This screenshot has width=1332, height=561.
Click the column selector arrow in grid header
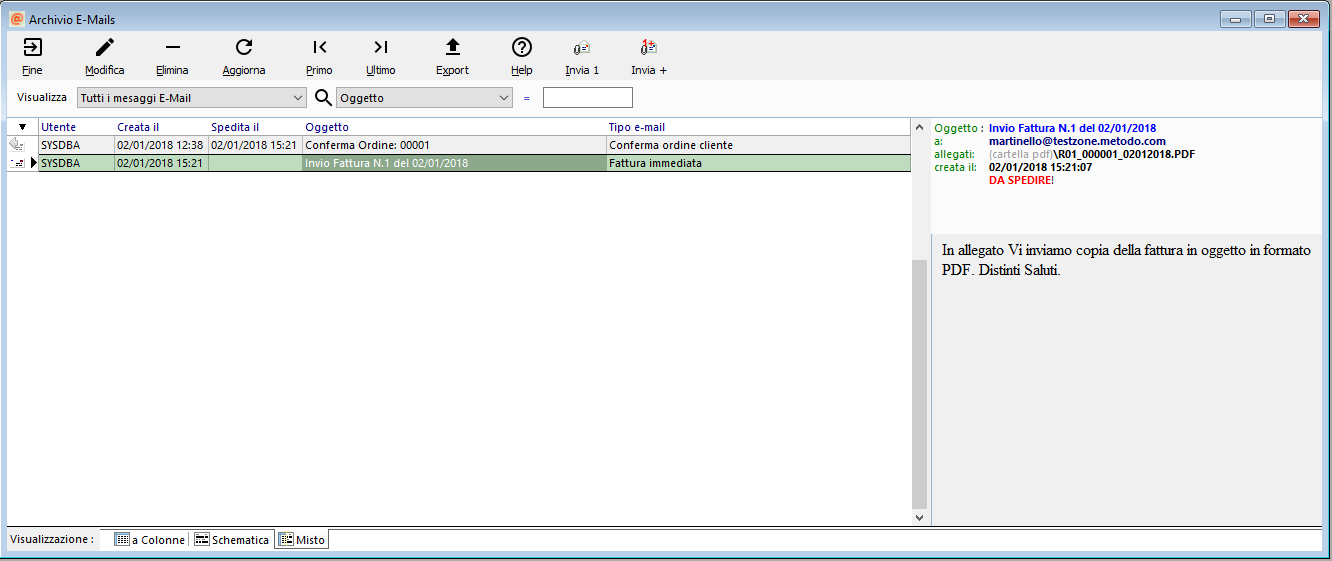click(x=22, y=128)
